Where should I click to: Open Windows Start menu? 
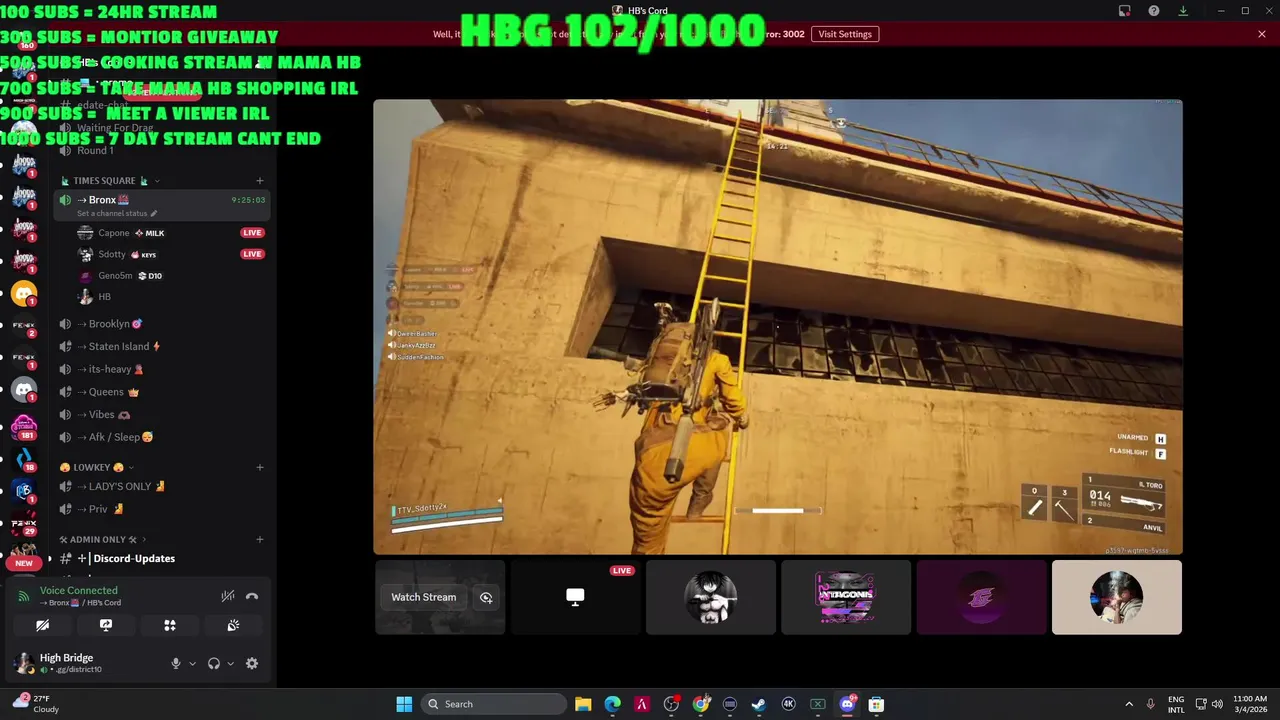click(x=404, y=704)
